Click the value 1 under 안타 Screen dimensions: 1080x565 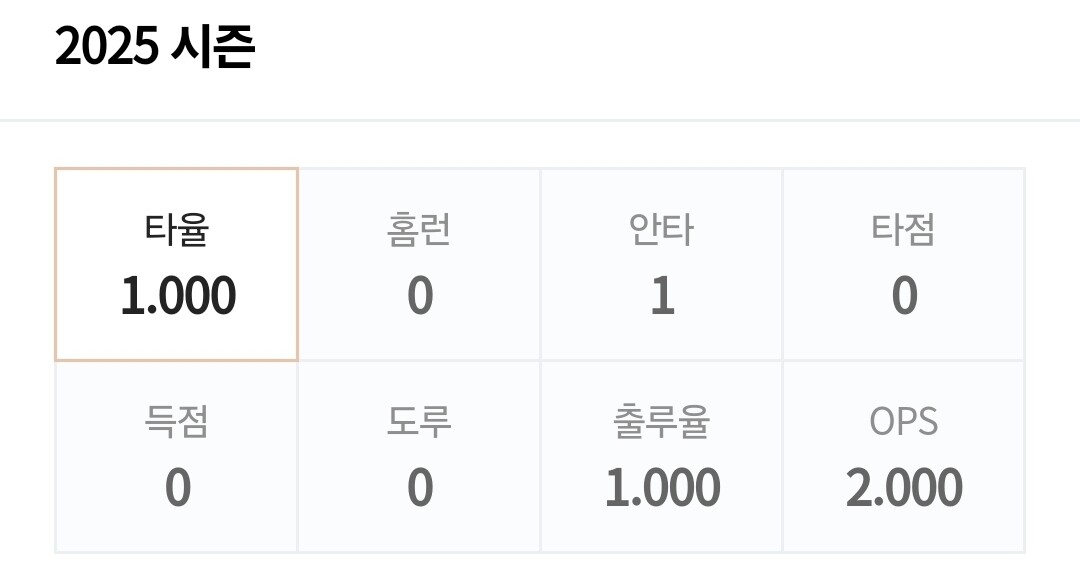coord(663,296)
